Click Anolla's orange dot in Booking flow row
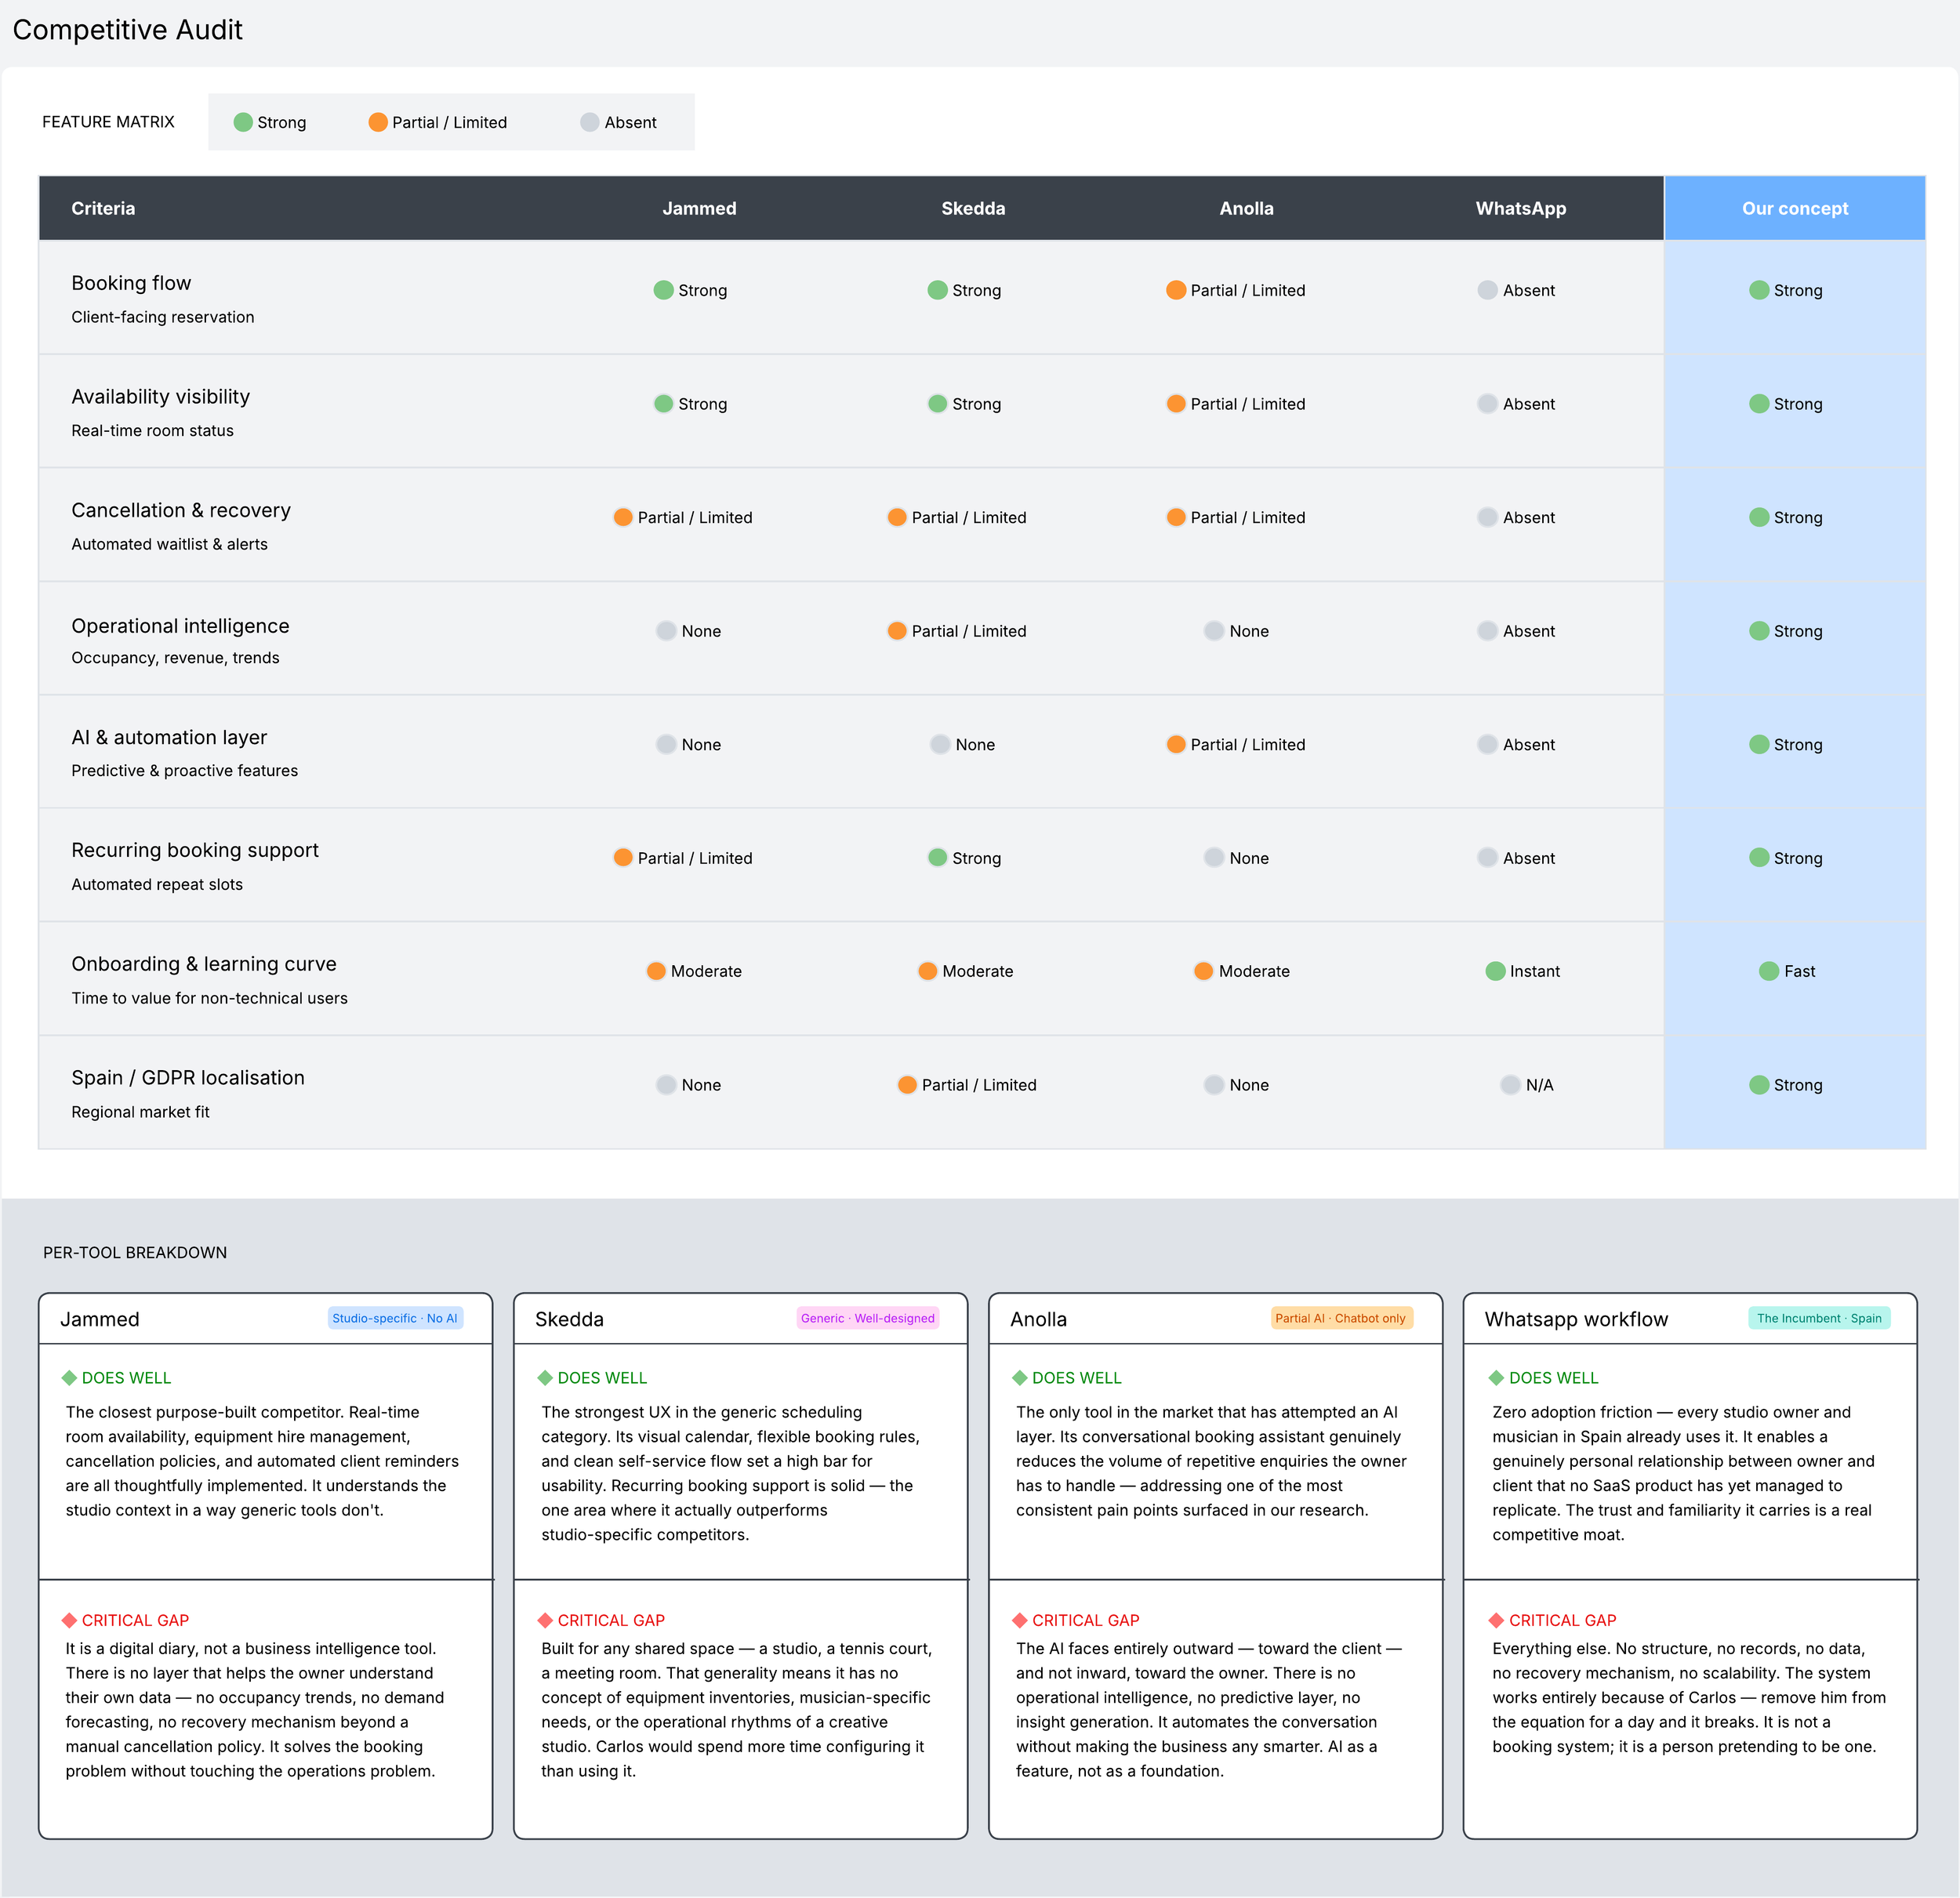Viewport: 1960px width, 1898px height. (x=1176, y=290)
